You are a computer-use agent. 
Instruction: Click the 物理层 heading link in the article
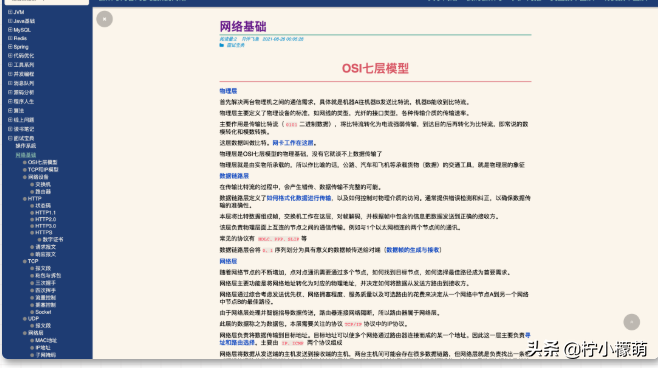(228, 91)
